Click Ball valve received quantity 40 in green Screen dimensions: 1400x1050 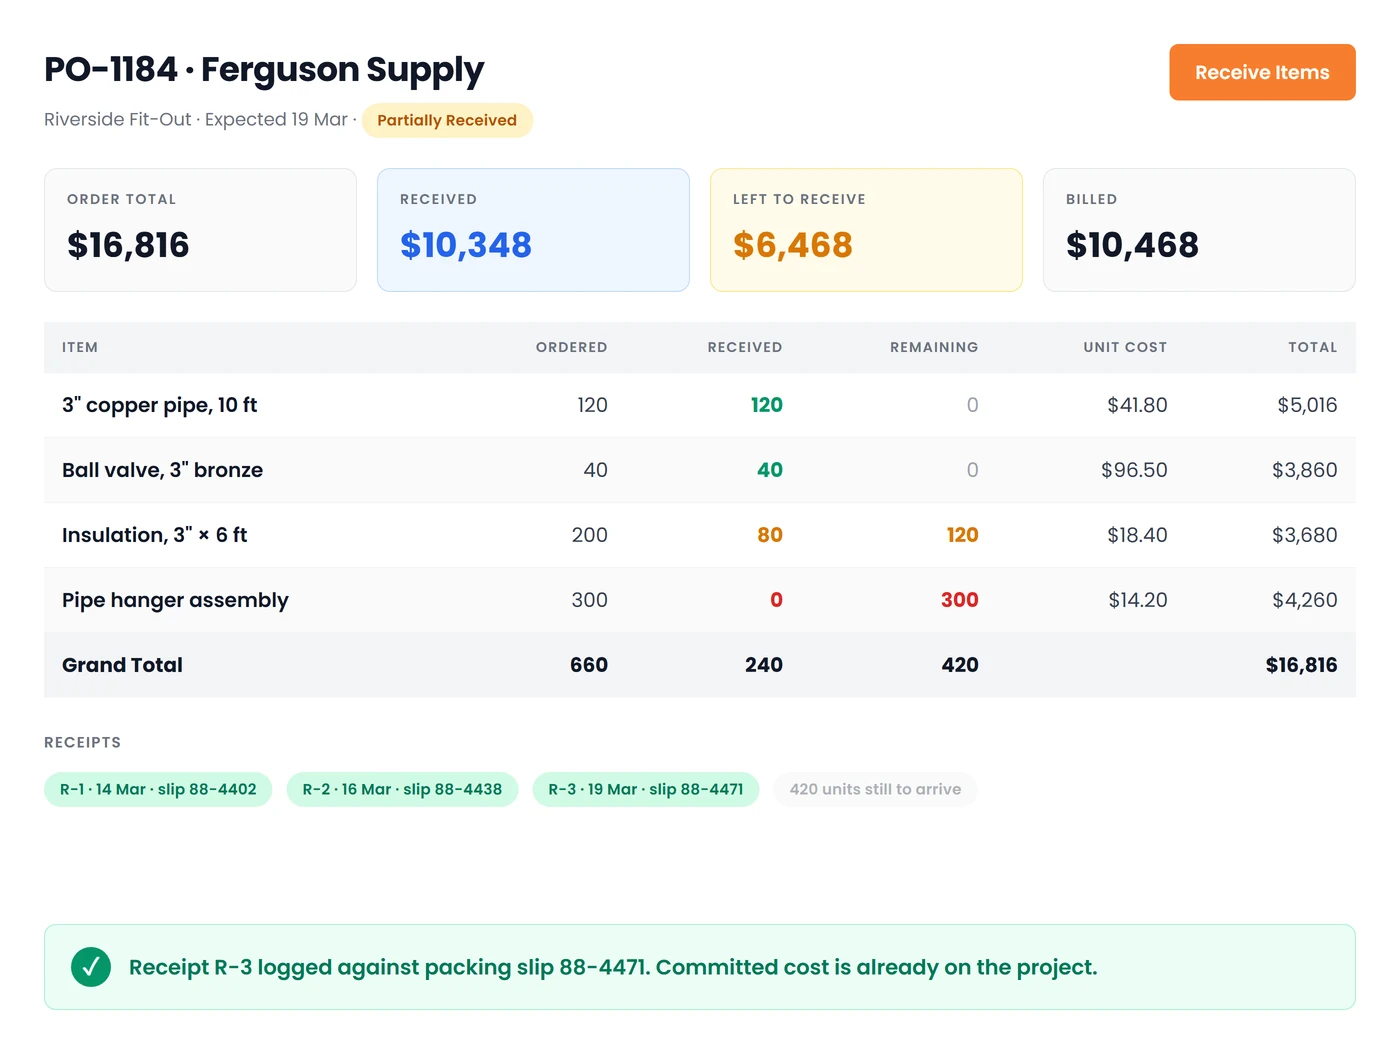tap(770, 470)
